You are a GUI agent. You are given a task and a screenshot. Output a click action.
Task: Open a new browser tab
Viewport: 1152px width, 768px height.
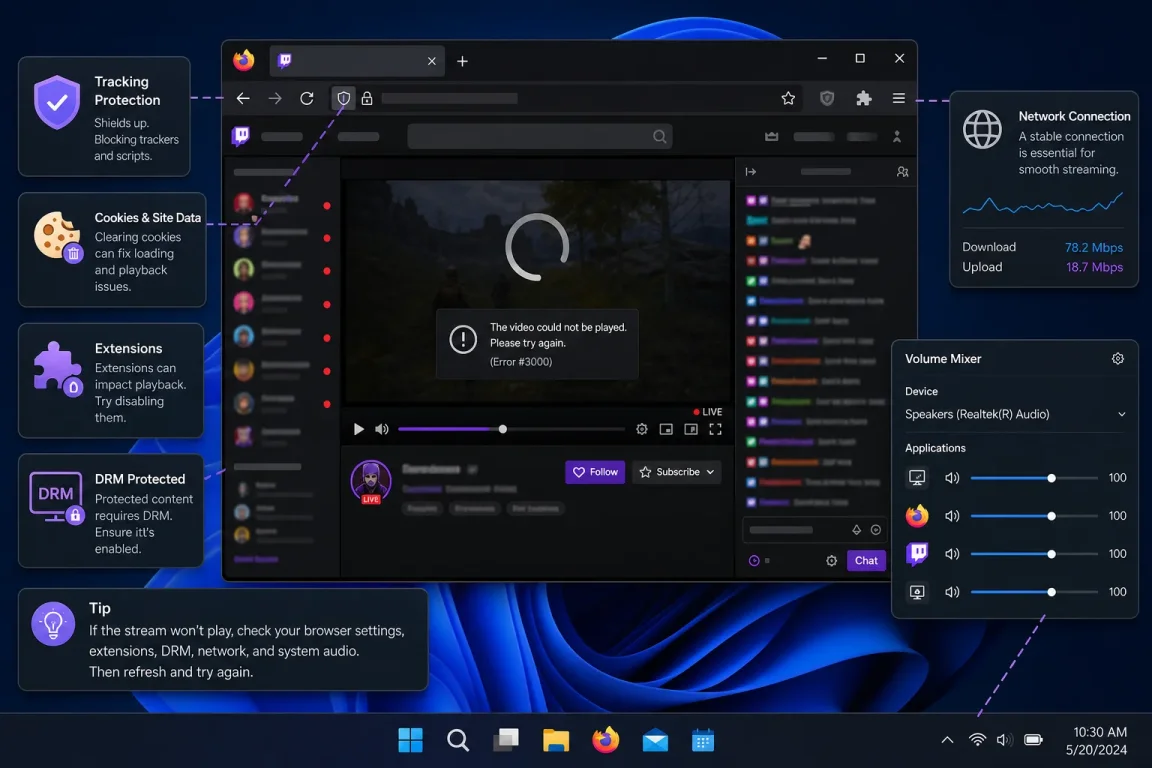[x=462, y=61]
